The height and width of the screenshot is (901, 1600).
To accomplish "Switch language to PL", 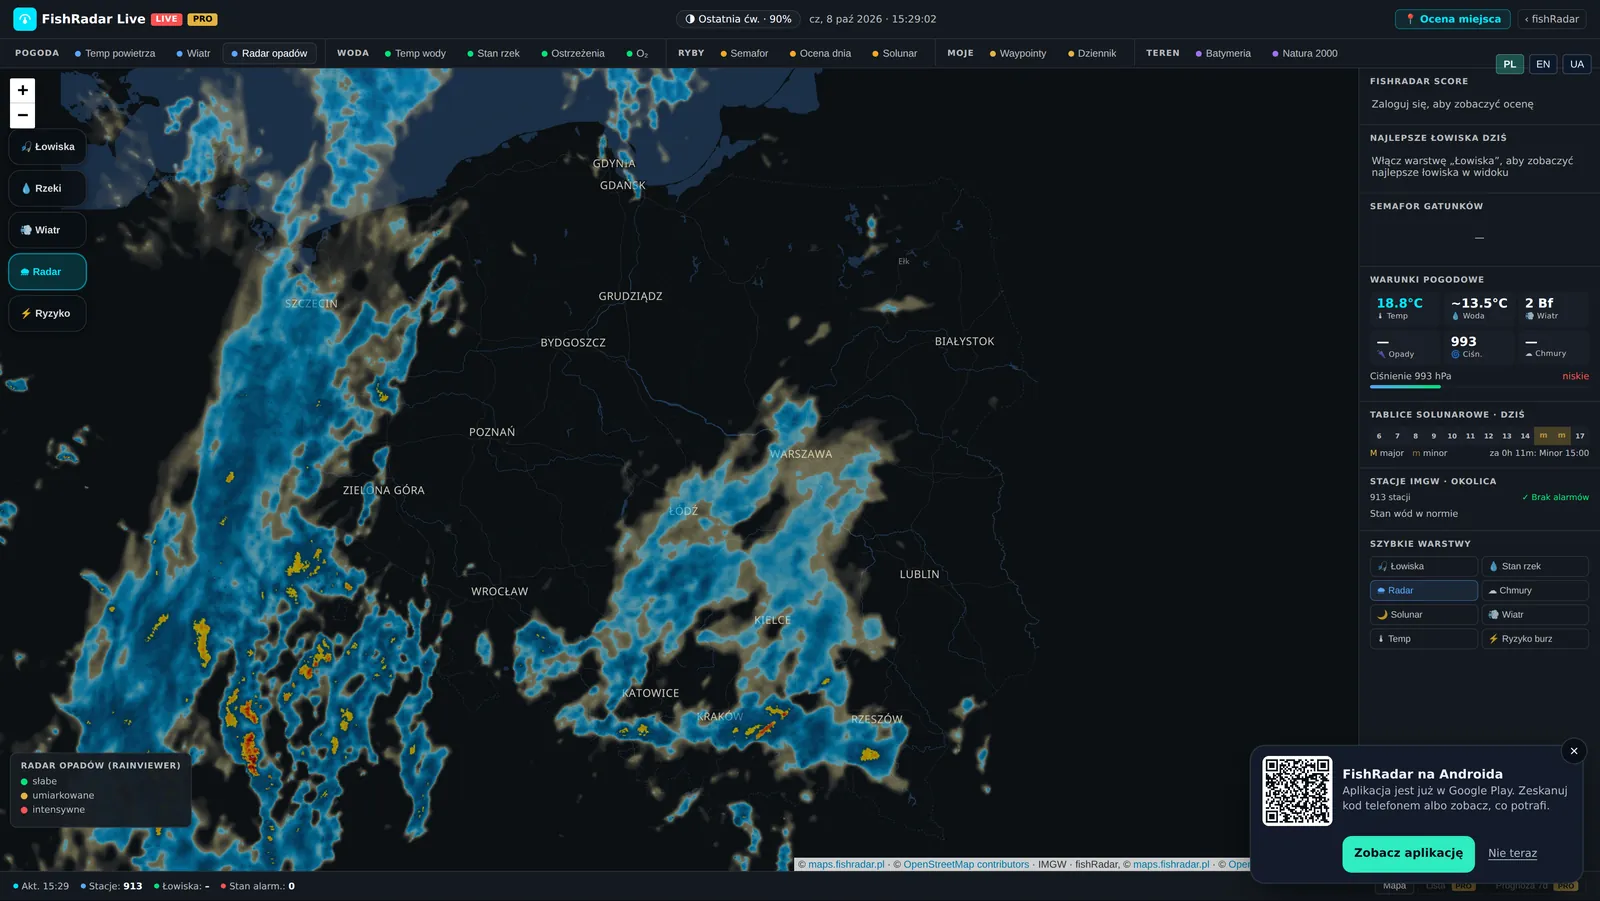I will tap(1510, 64).
